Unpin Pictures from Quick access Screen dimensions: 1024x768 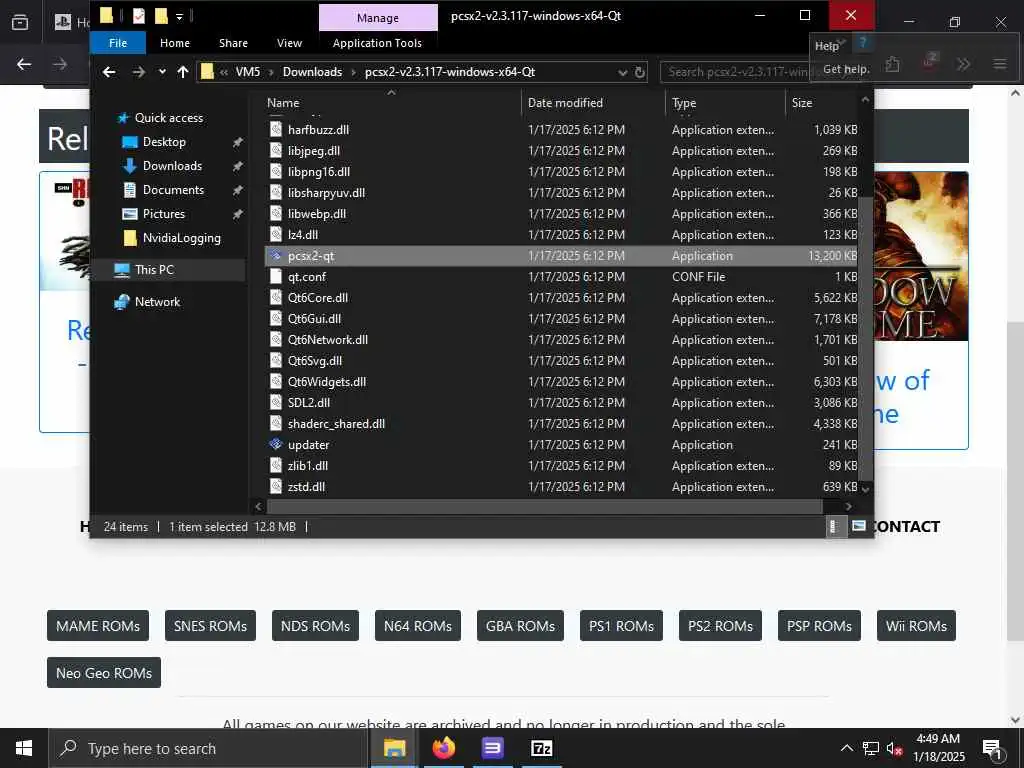click(x=237, y=214)
